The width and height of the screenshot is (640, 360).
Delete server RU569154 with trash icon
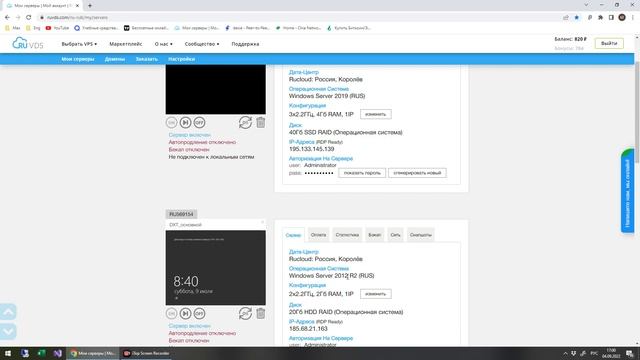pyautogui.click(x=260, y=313)
